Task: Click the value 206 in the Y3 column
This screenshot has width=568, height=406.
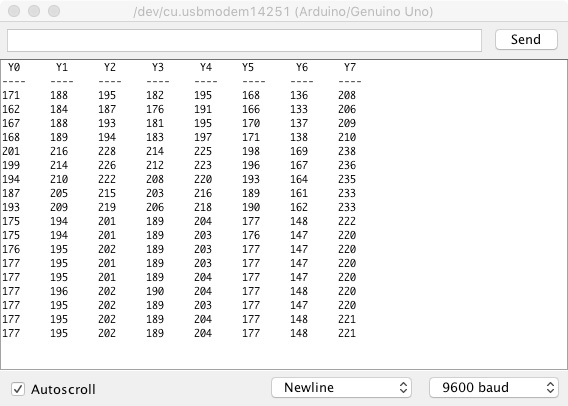Action: click(155, 207)
